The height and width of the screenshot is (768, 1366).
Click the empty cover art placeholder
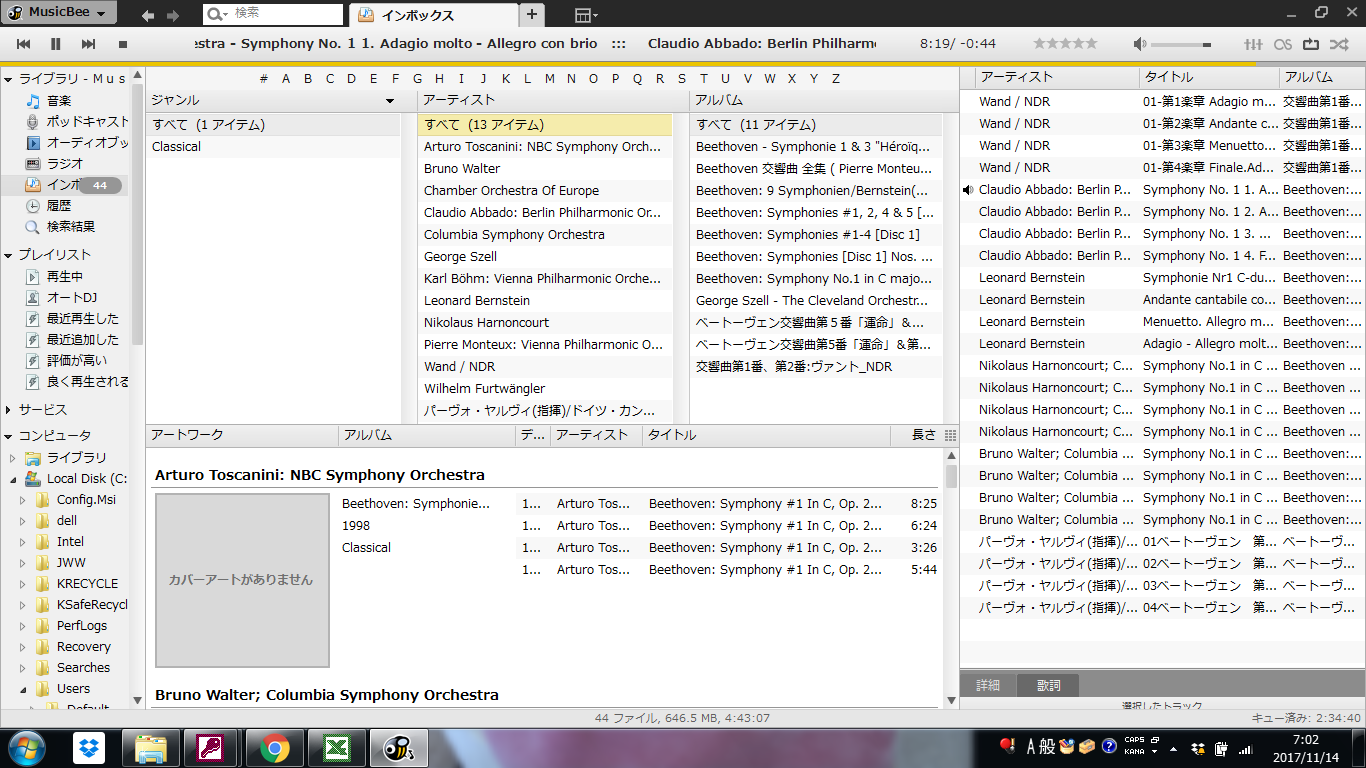[242, 580]
